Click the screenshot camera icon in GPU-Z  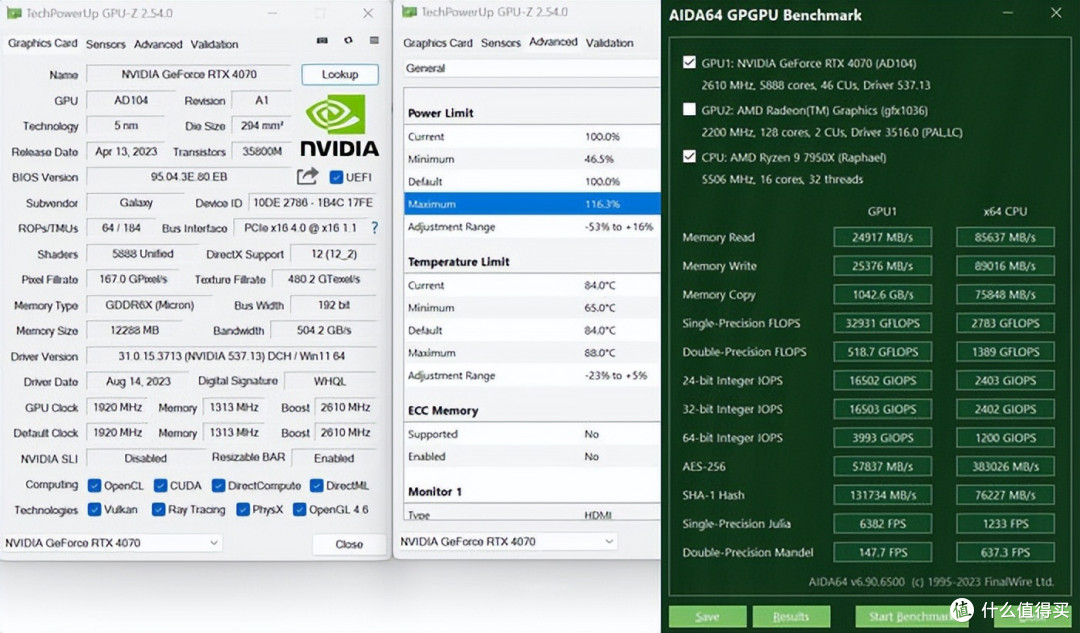322,41
